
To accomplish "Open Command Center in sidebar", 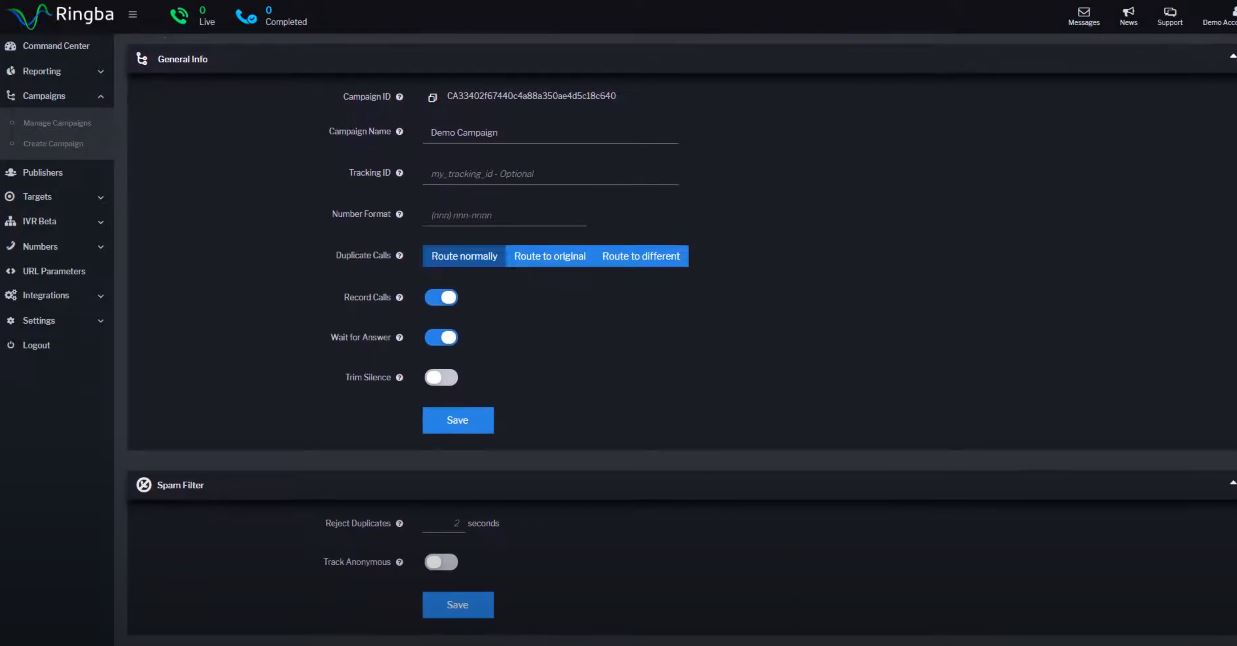I will pyautogui.click(x=57, y=46).
